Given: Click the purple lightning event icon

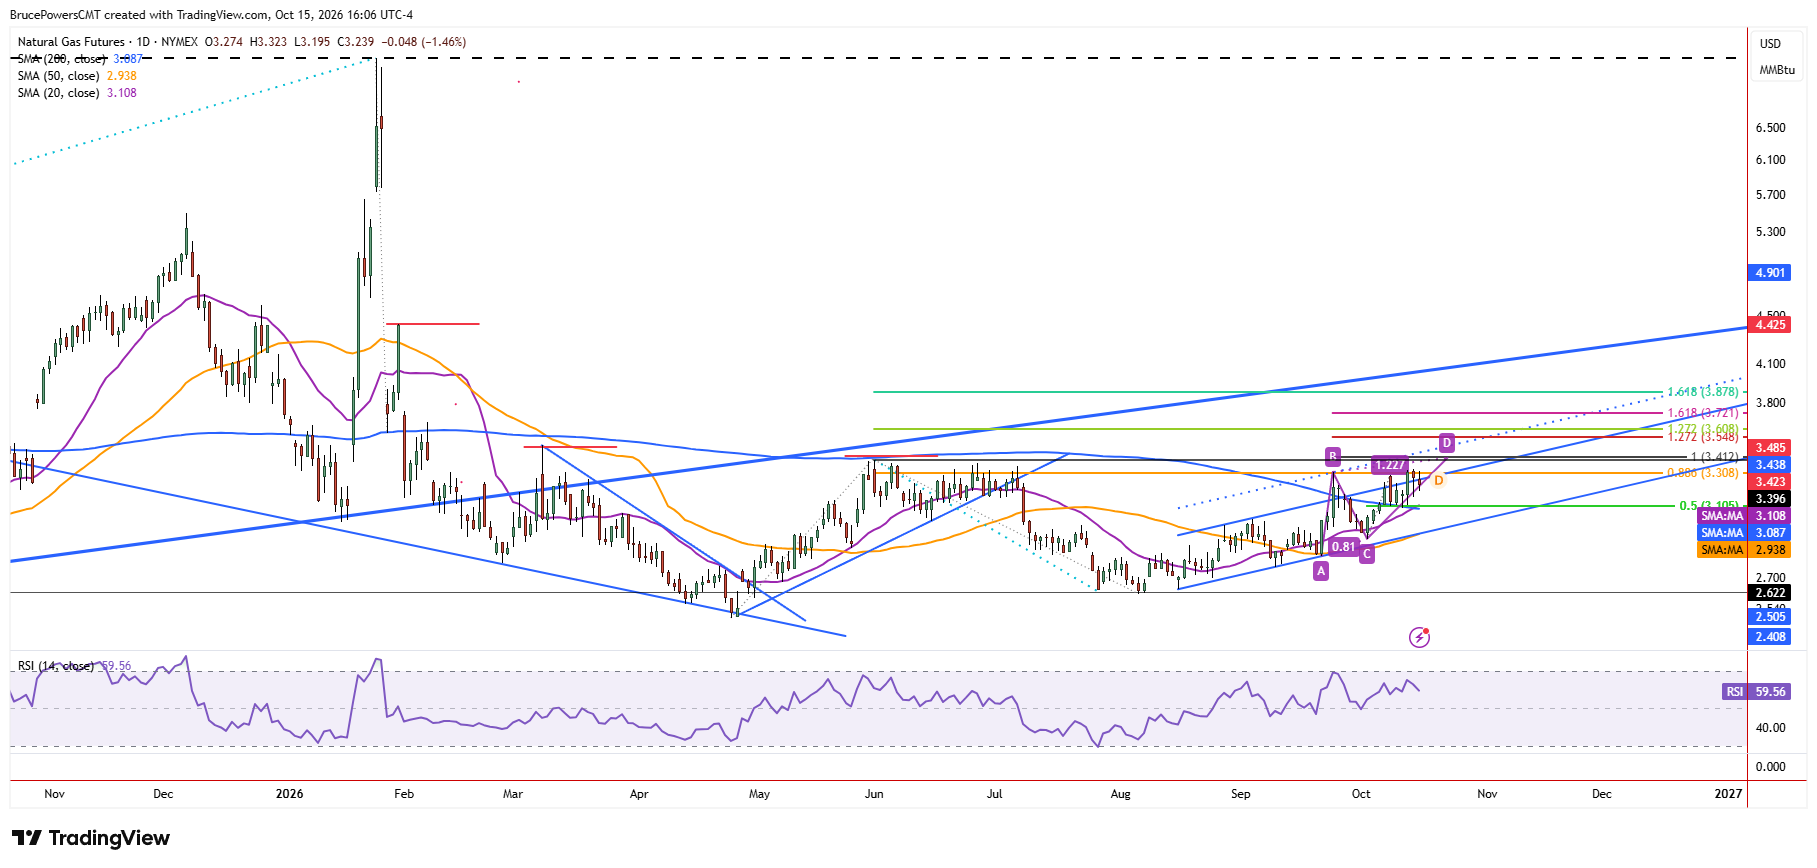Looking at the screenshot, I should (1419, 637).
